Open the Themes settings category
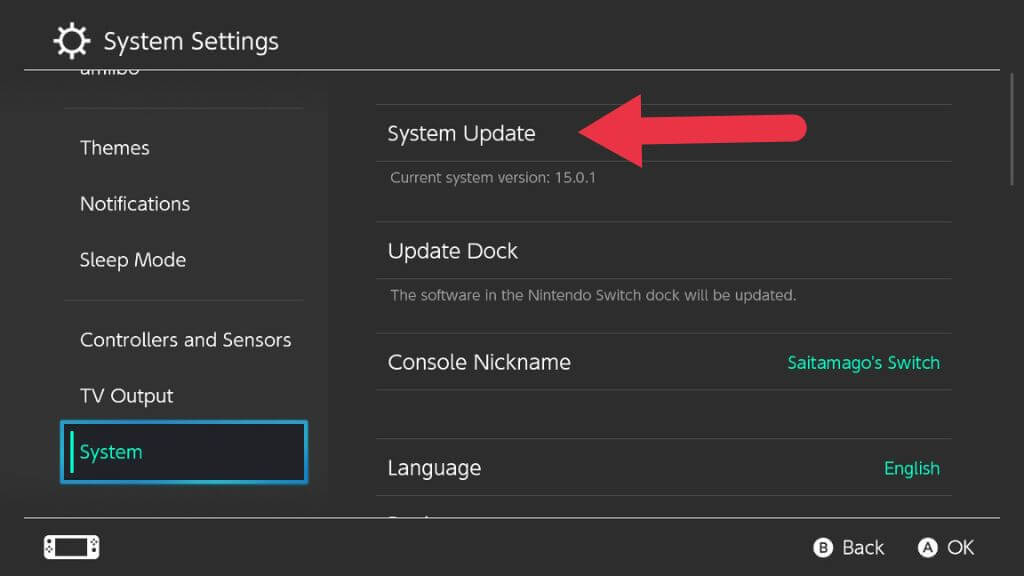Viewport: 1024px width, 576px height. coord(115,148)
